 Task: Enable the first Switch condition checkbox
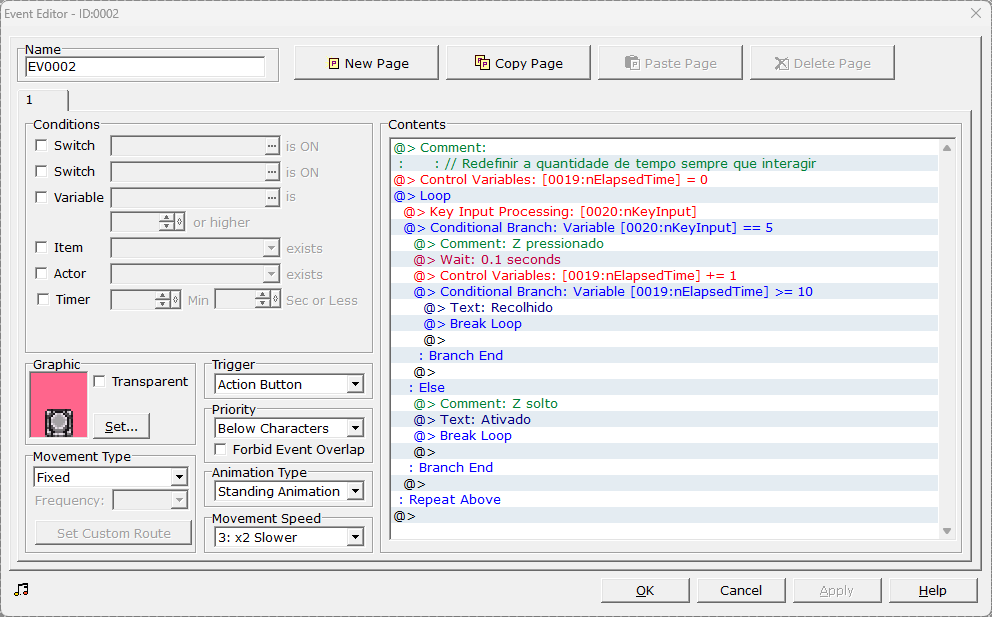[x=41, y=146]
